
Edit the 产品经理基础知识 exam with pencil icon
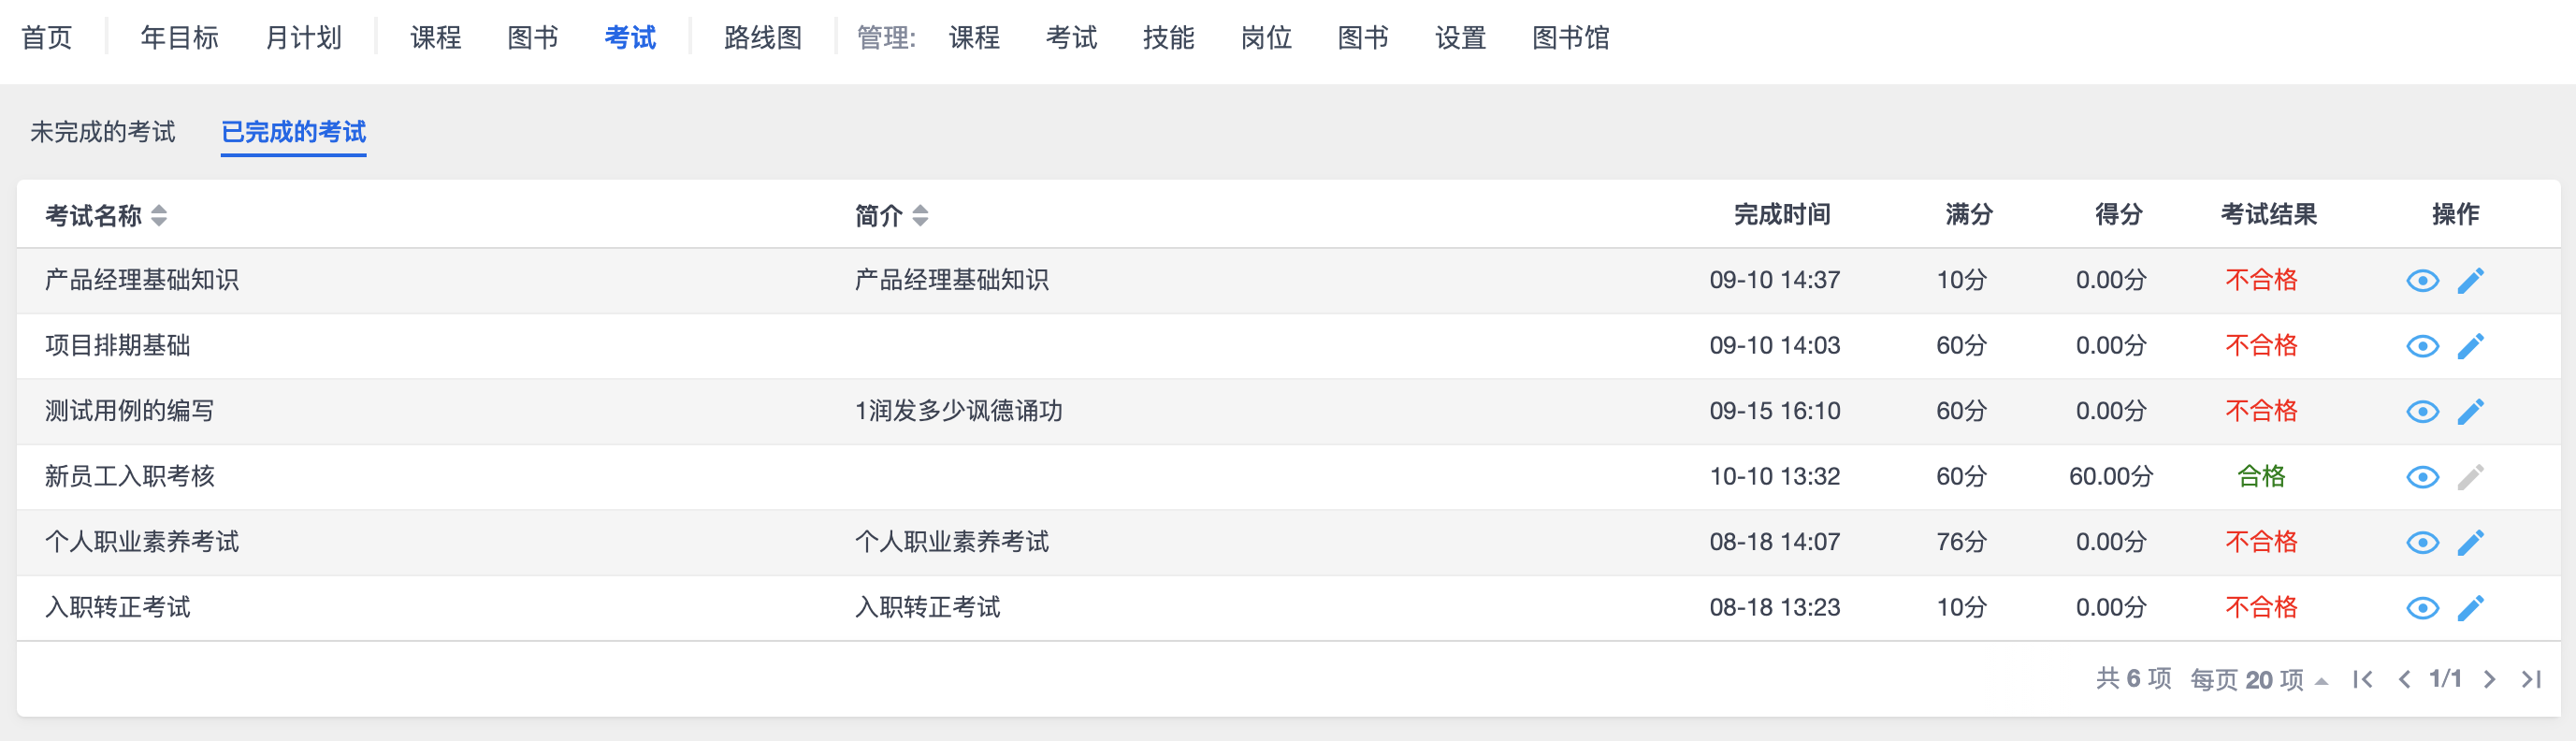(x=2470, y=281)
